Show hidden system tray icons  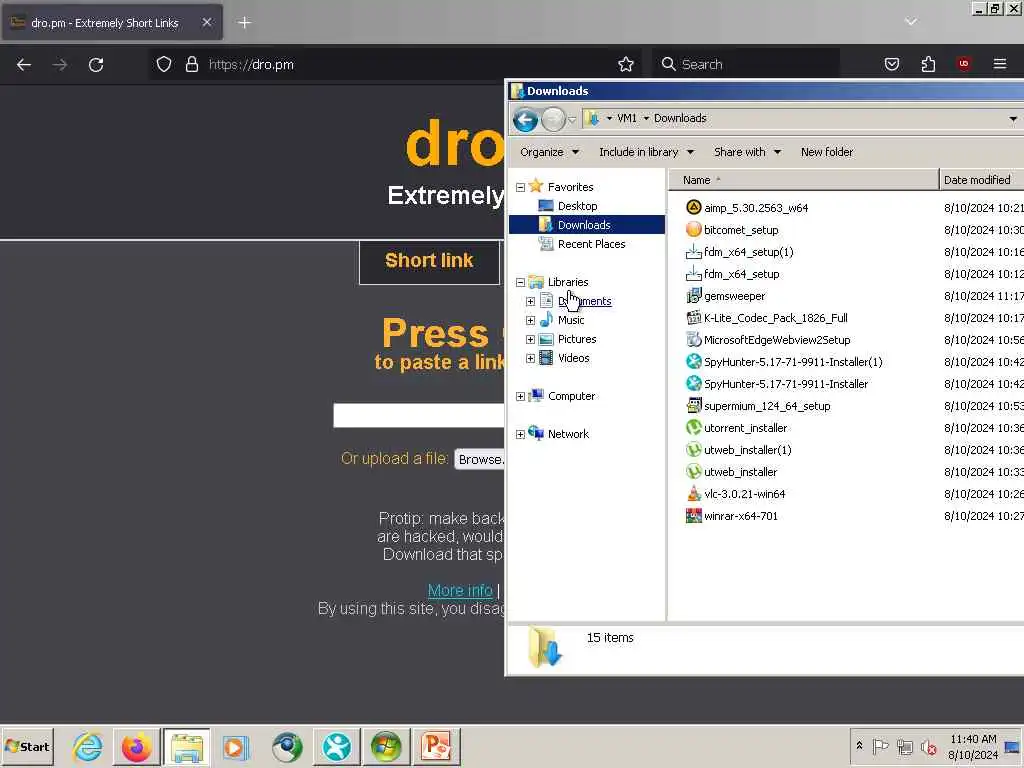click(859, 746)
